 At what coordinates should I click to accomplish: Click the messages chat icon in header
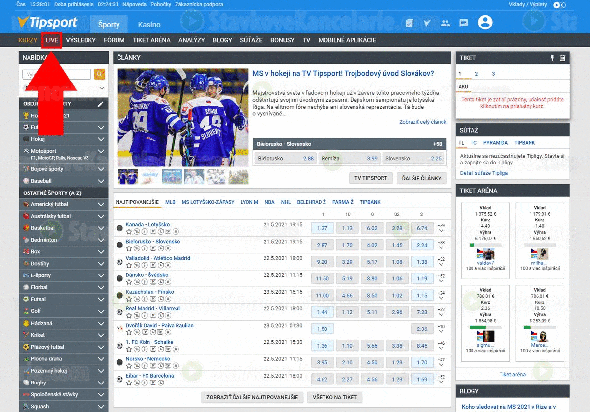coord(464,23)
